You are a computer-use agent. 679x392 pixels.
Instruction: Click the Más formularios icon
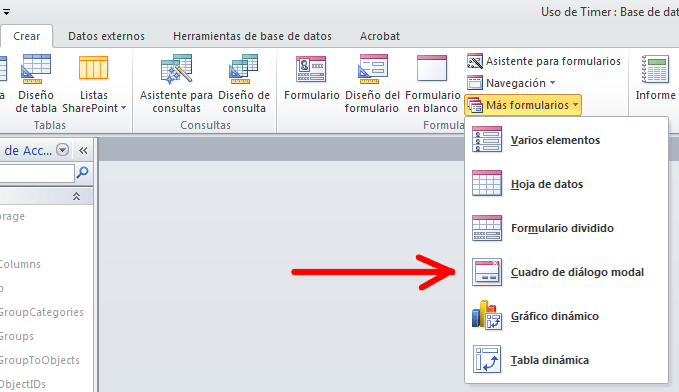tap(475, 105)
